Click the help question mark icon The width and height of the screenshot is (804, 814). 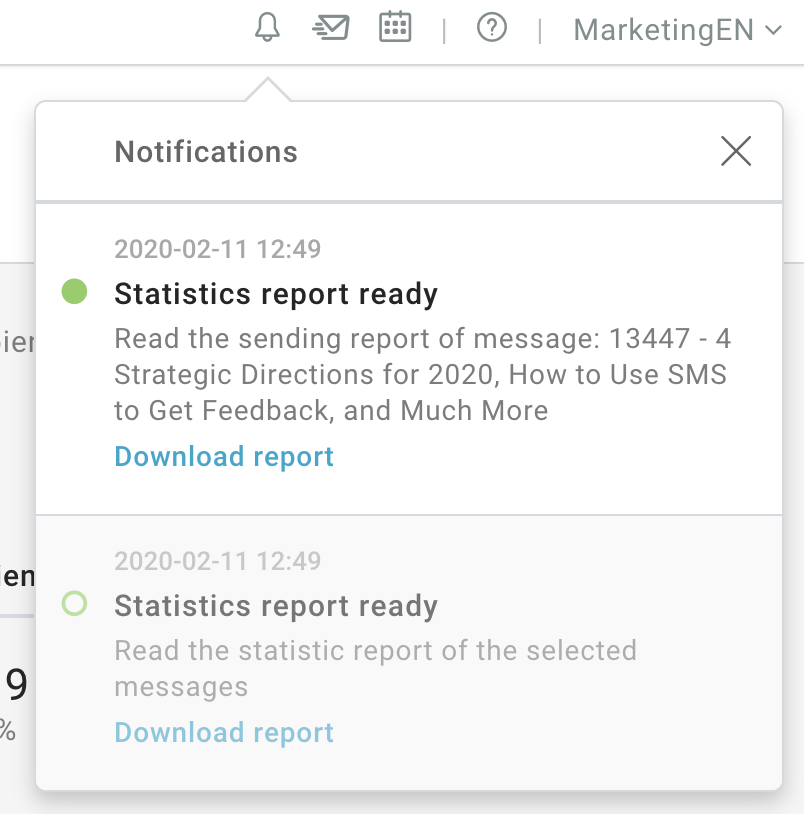pyautogui.click(x=491, y=29)
